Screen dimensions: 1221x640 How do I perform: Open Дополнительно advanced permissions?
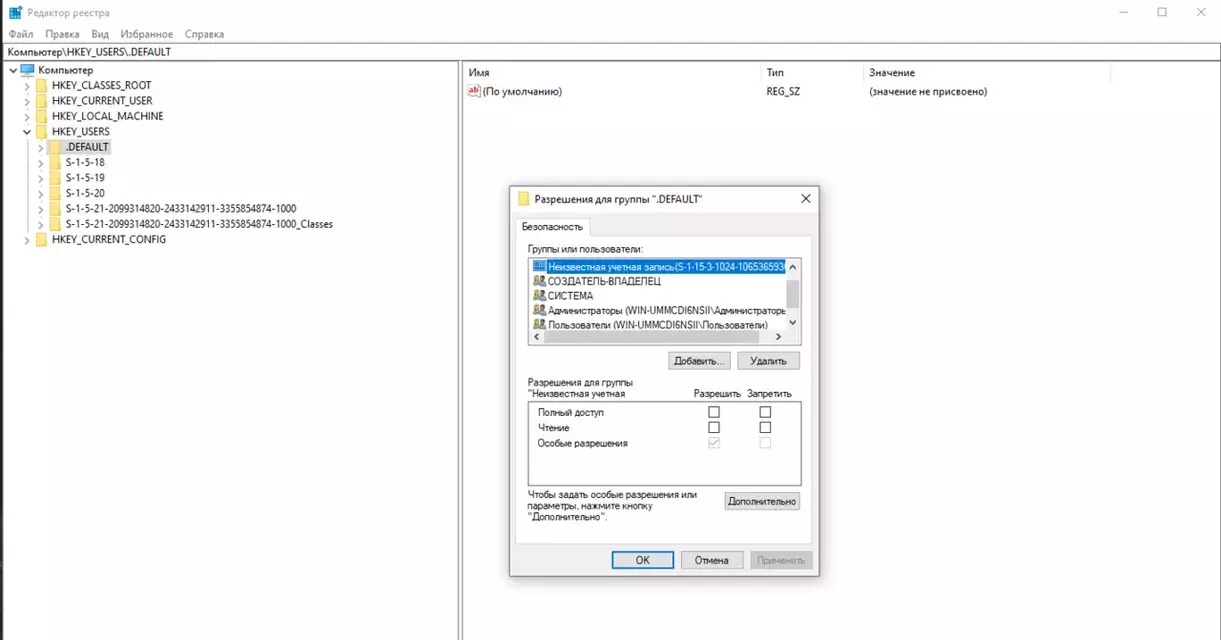click(x=762, y=501)
